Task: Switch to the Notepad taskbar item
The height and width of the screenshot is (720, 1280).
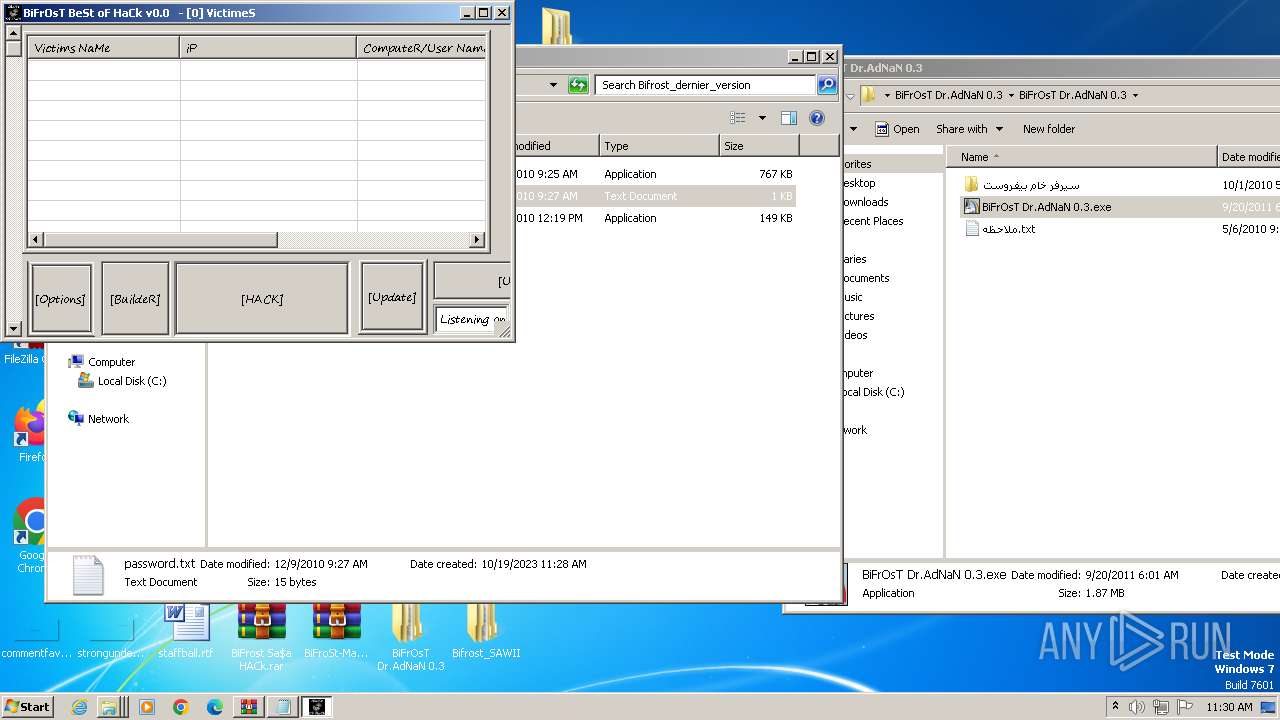Action: click(283, 706)
